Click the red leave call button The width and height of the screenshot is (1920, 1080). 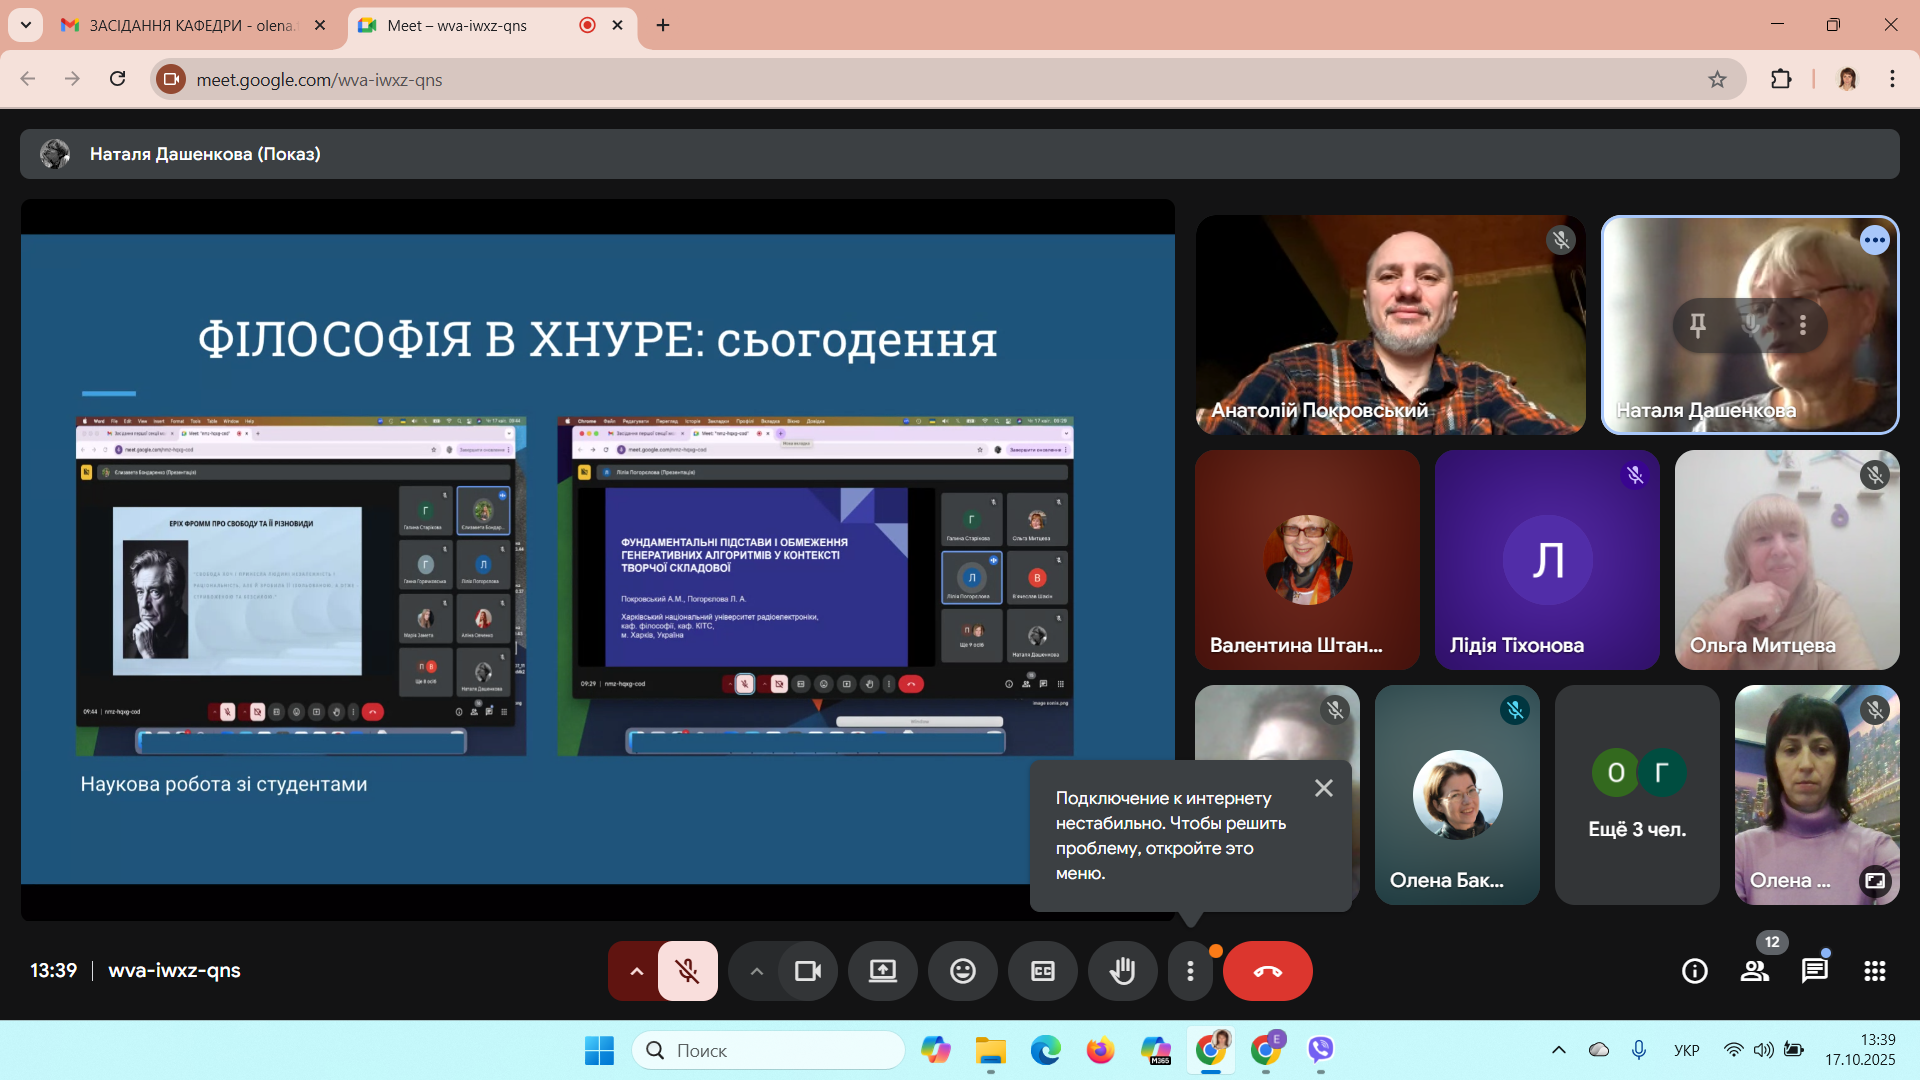(1267, 971)
